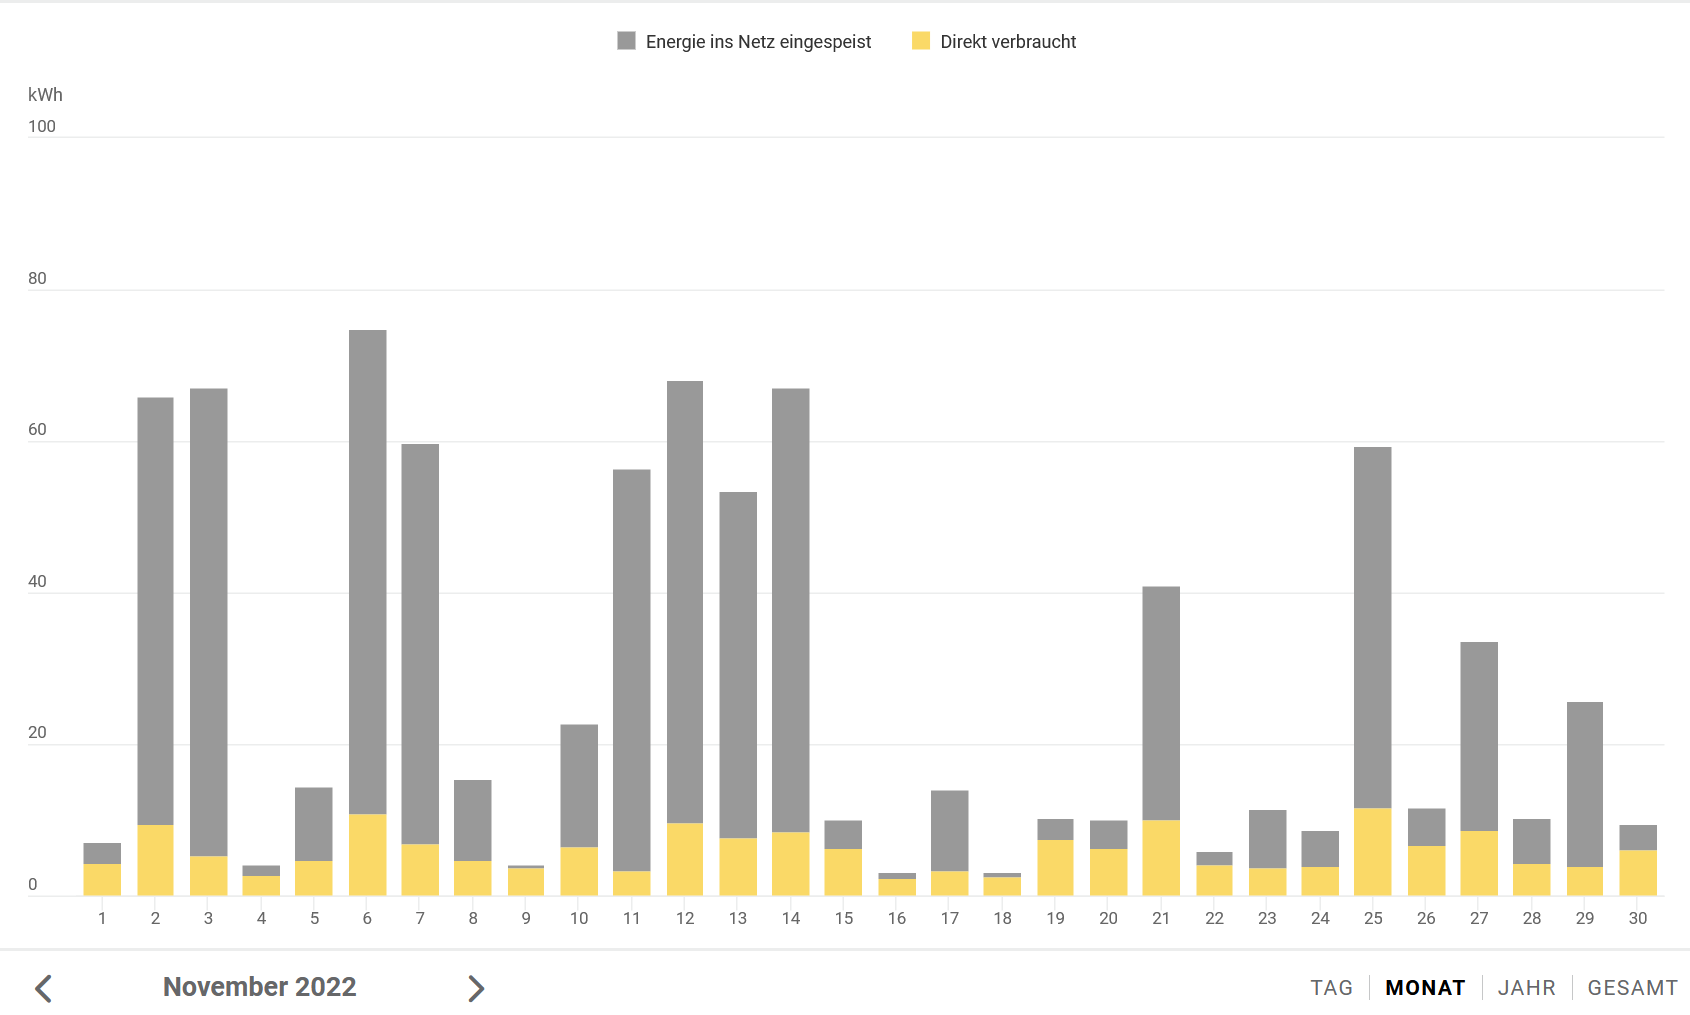Switch to the JAHR view

(1526, 988)
